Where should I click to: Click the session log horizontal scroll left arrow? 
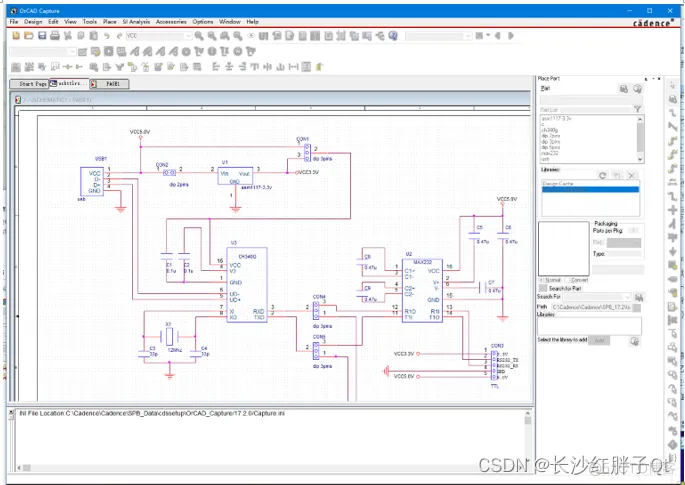[x=19, y=468]
